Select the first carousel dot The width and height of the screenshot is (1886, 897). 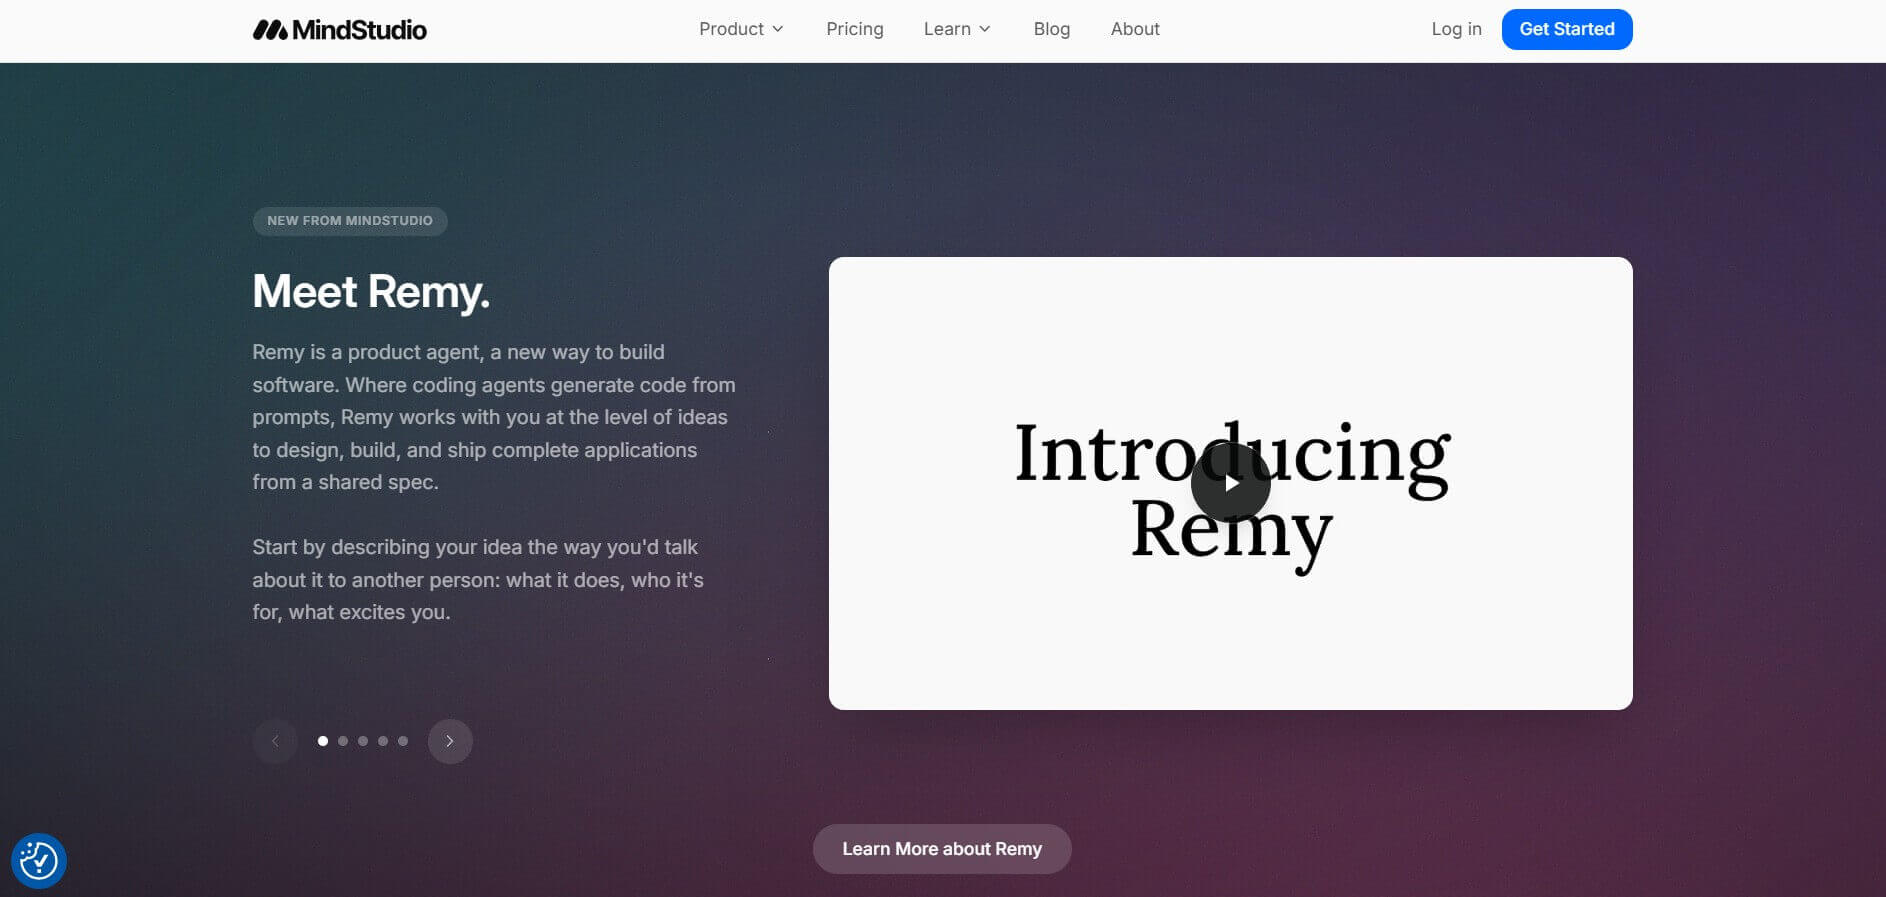coord(323,741)
